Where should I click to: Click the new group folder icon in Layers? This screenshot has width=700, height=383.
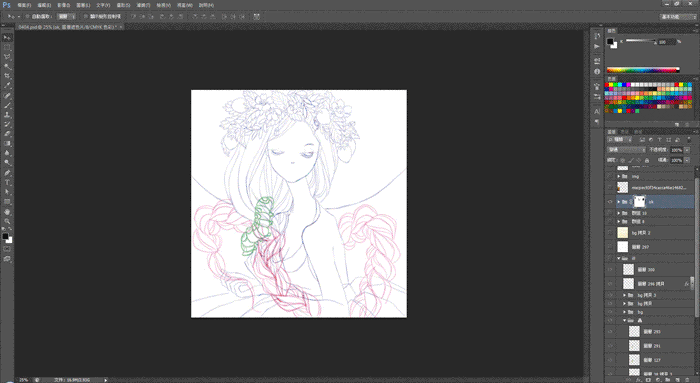(x=668, y=380)
